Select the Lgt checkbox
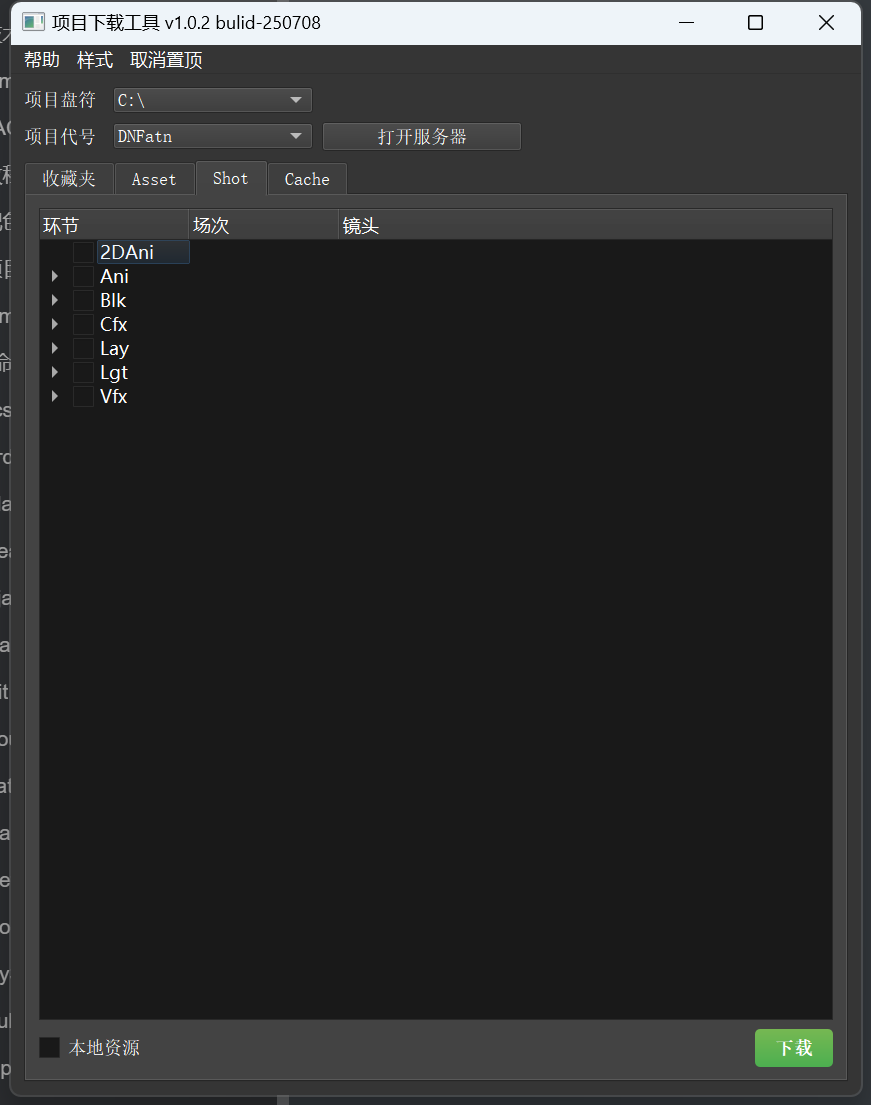This screenshot has height=1105, width=871. (84, 372)
